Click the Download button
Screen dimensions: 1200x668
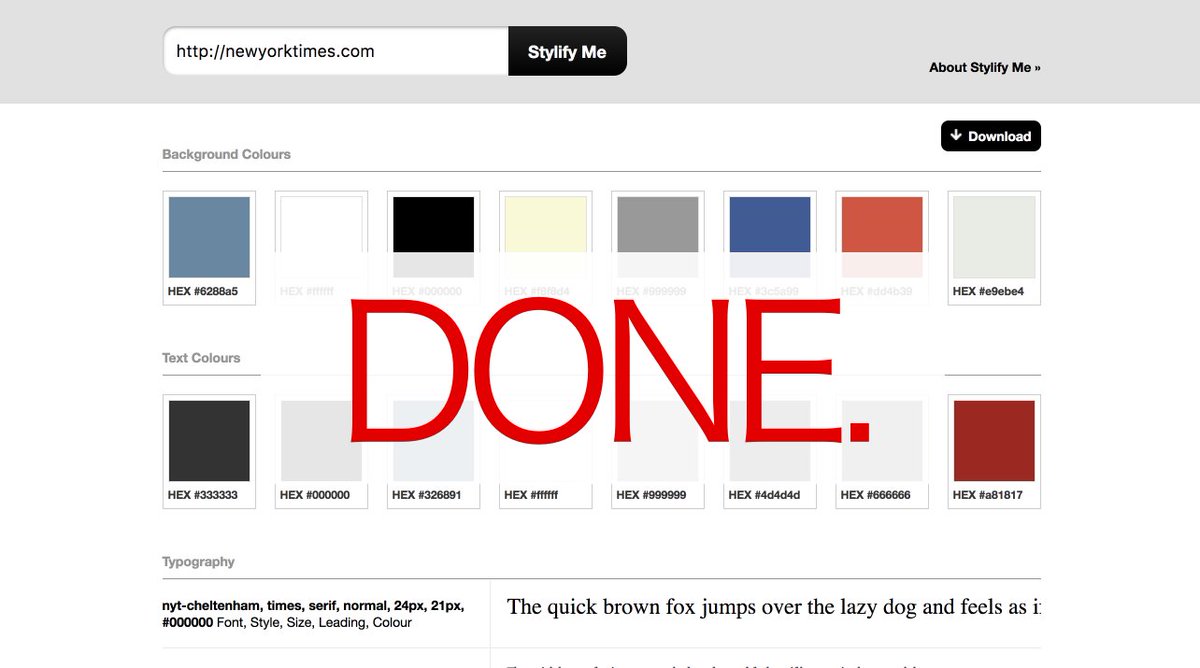990,136
